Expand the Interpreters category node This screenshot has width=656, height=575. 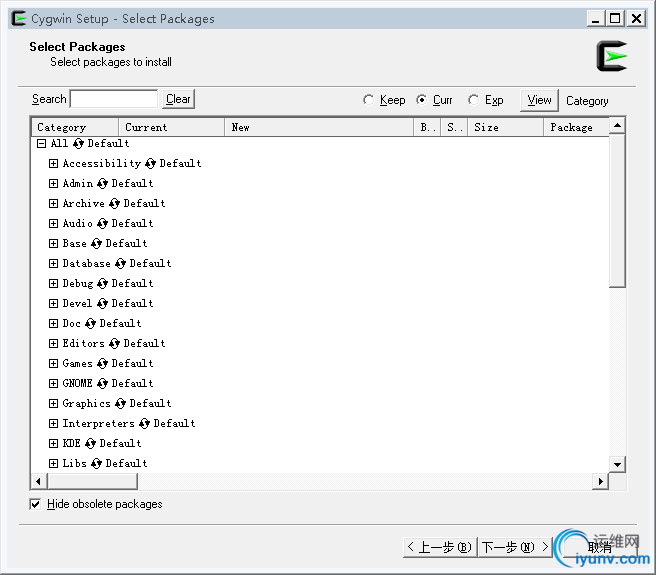tap(53, 424)
